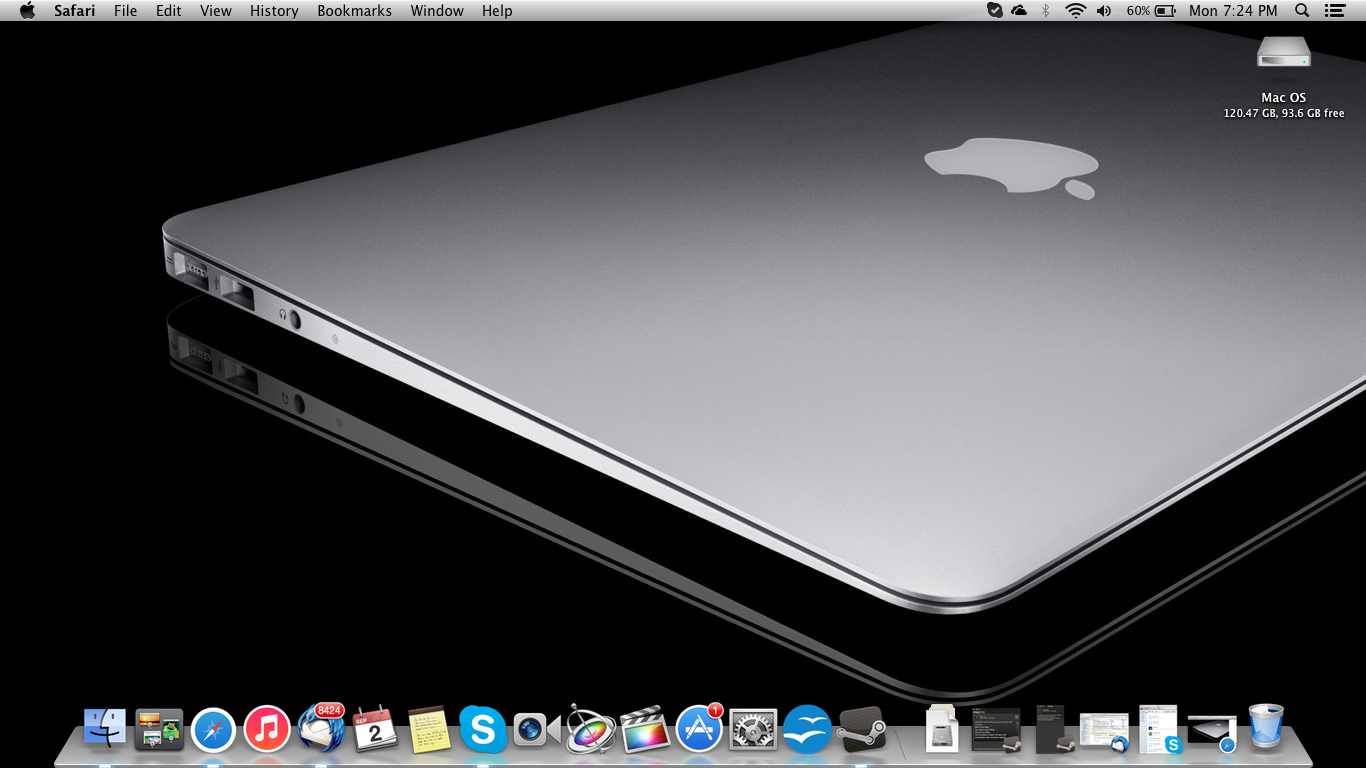This screenshot has height=768, width=1366.
Task: Open the Edit menu
Action: pyautogui.click(x=169, y=11)
